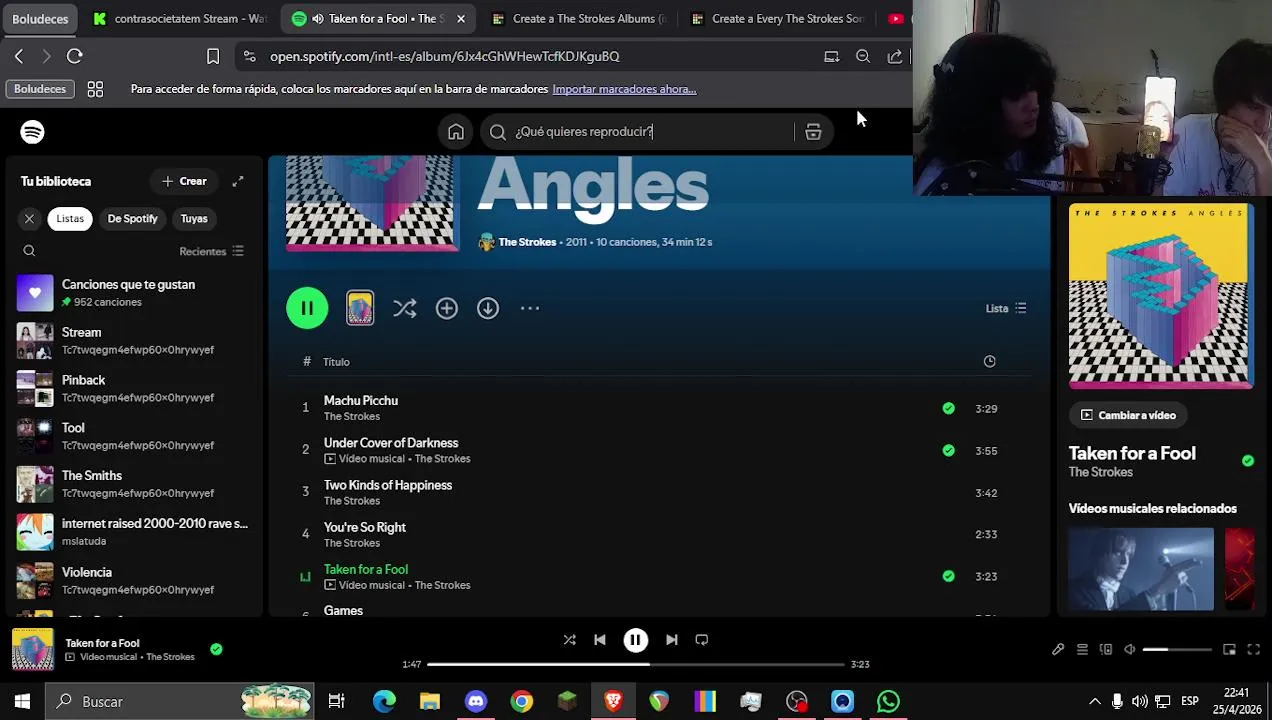
Task: Open the Pinback playlist
Action: coord(132,388)
